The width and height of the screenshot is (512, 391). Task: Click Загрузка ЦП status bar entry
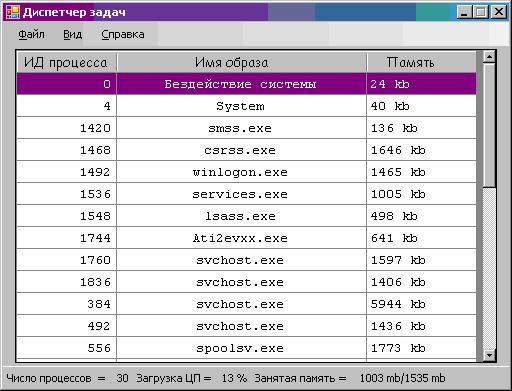[192, 378]
